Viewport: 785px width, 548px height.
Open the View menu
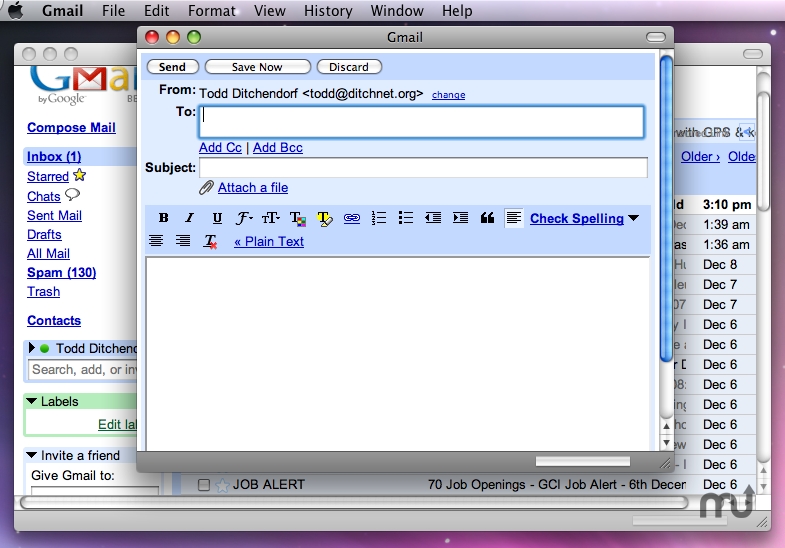[269, 11]
